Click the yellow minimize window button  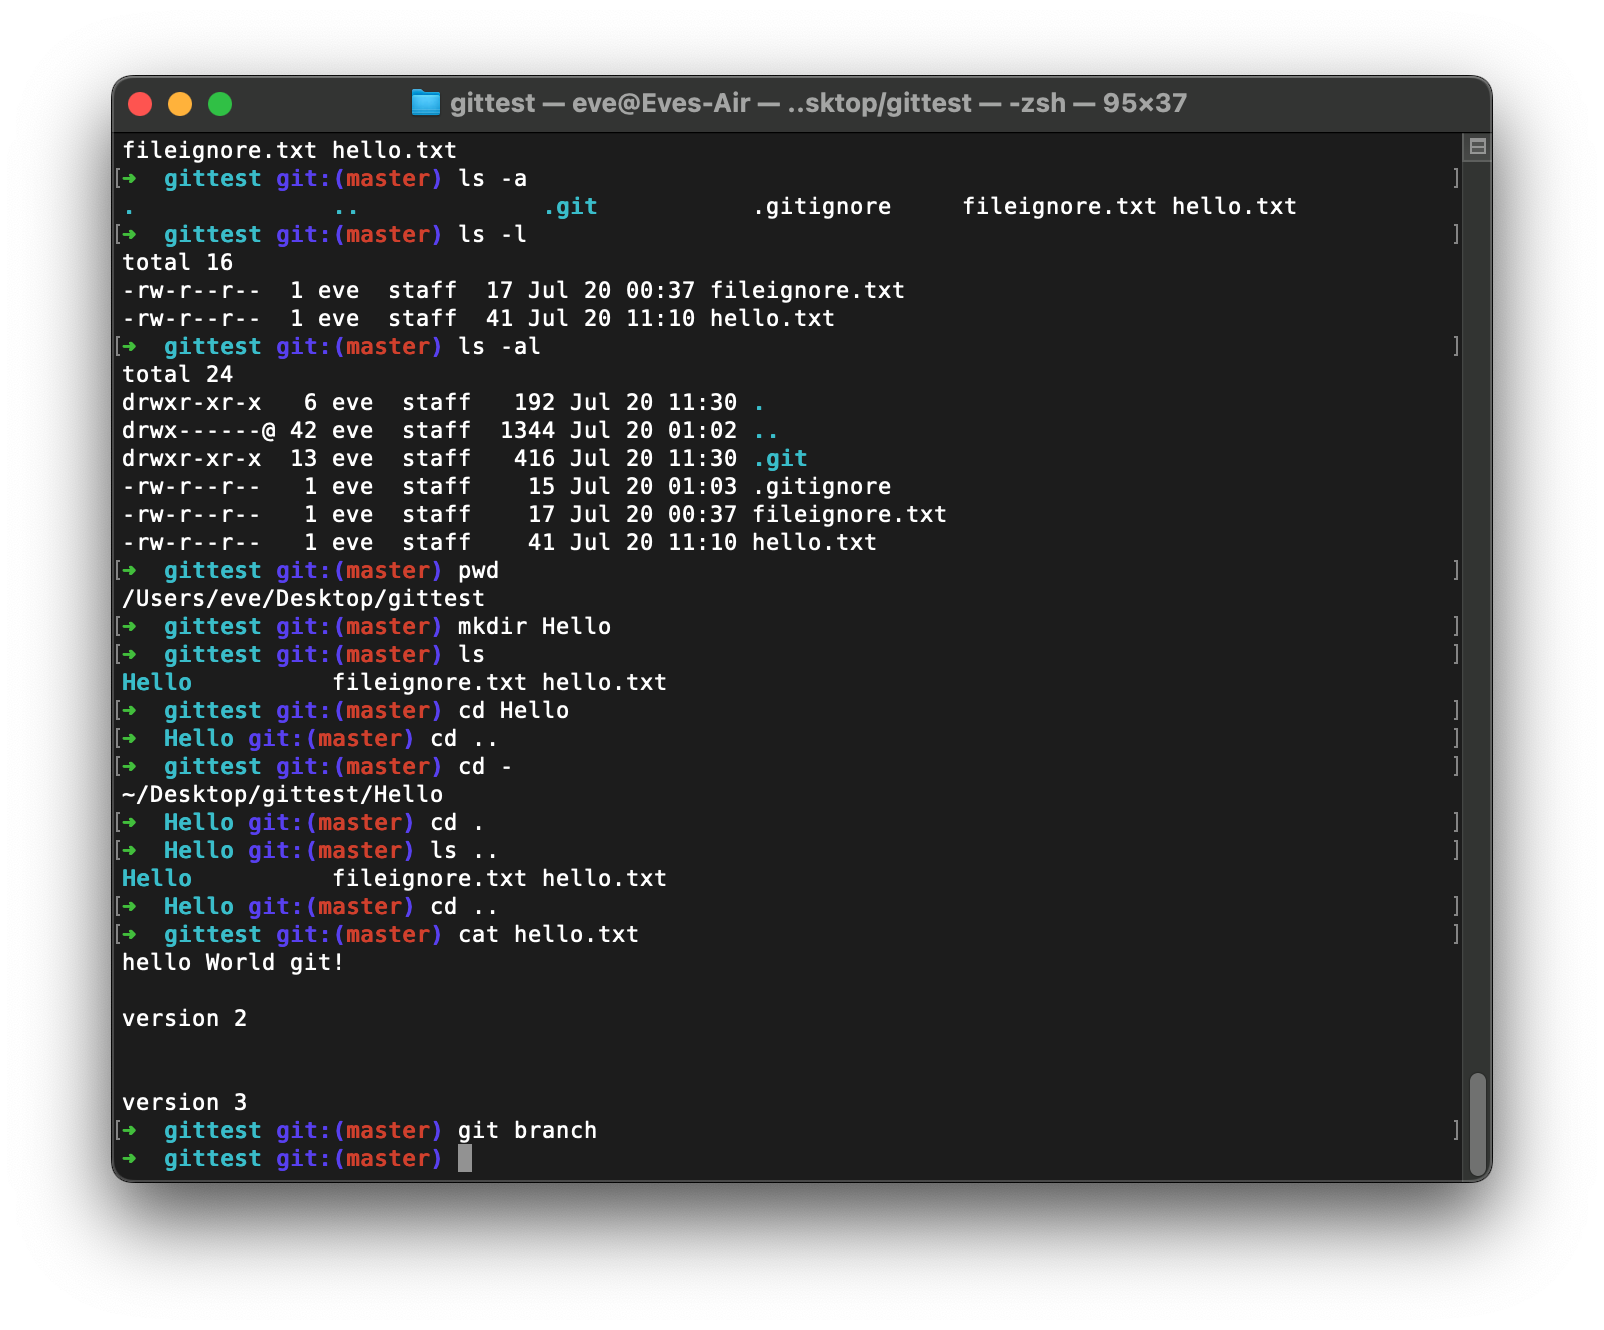tap(180, 104)
